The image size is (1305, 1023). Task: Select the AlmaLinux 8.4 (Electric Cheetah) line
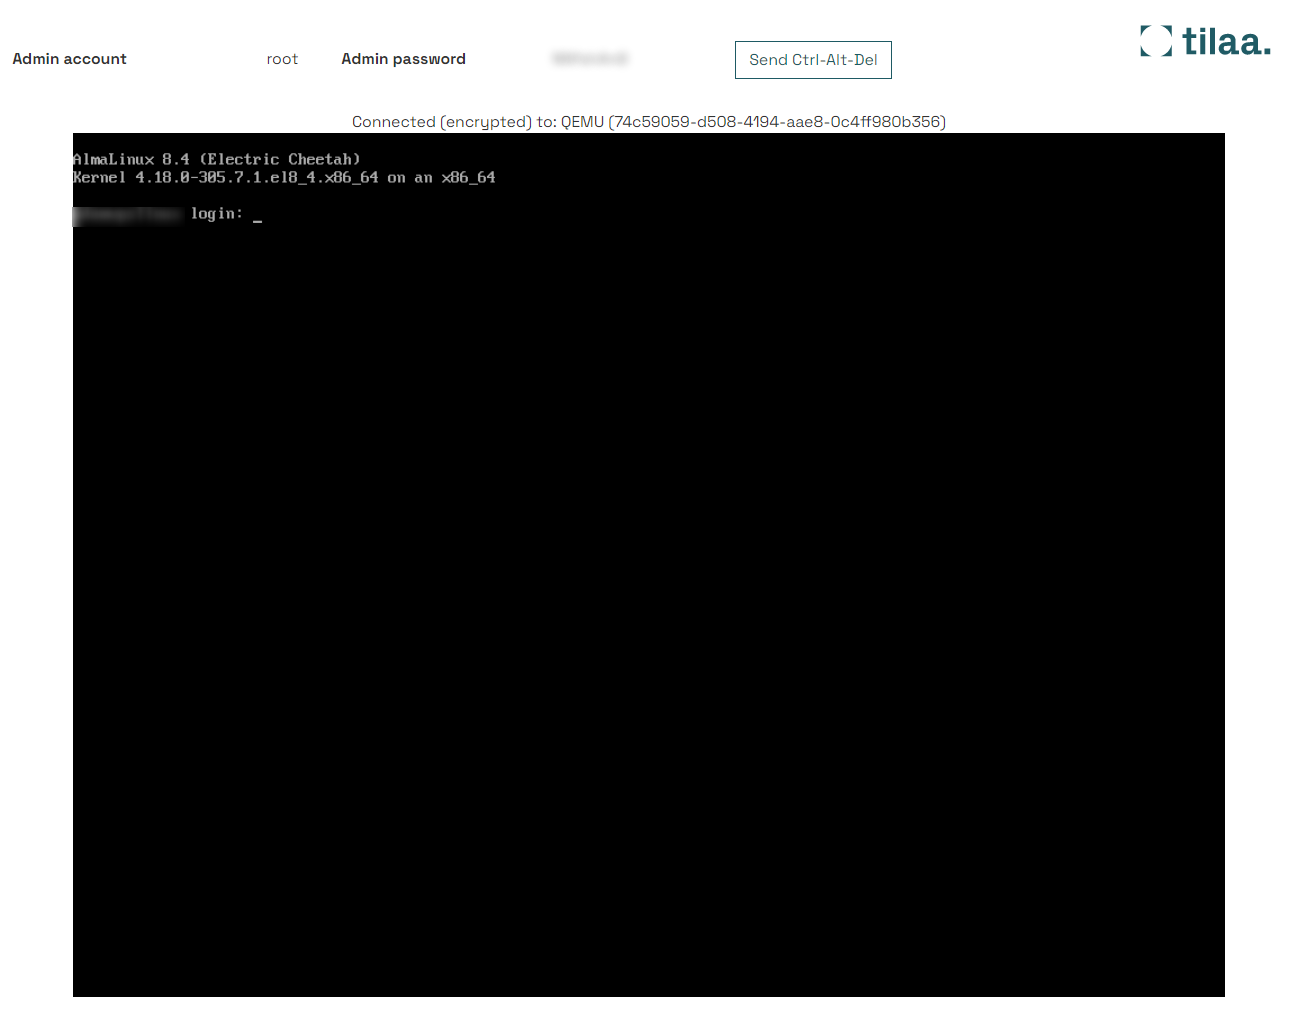[x=216, y=159]
